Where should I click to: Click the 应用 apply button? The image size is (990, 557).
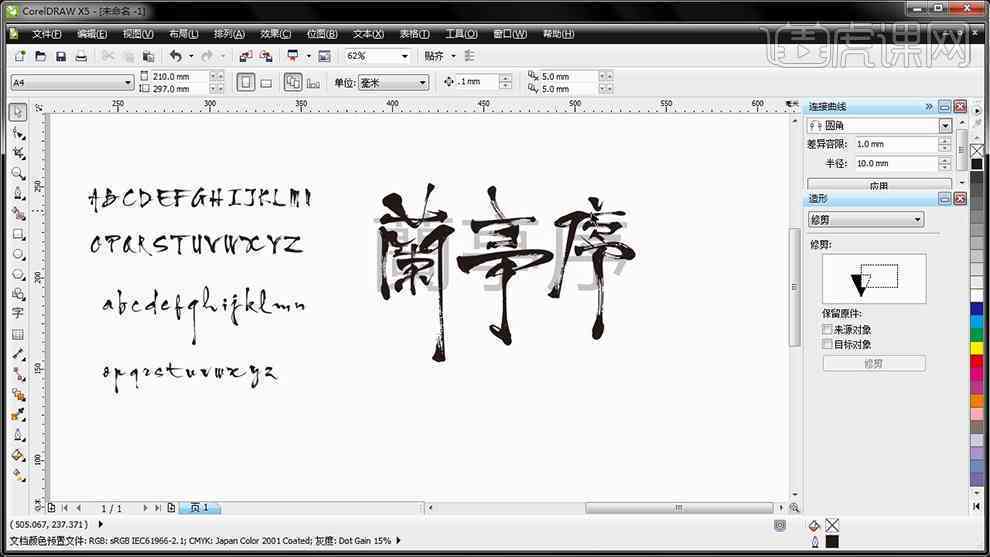[x=879, y=185]
